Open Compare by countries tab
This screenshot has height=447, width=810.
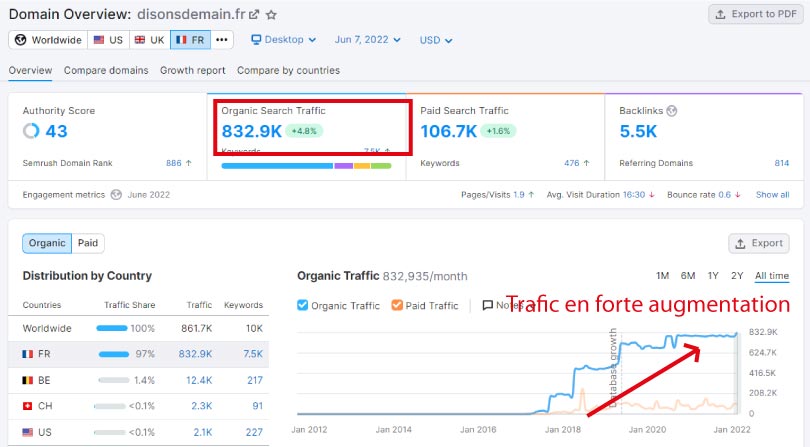[x=288, y=70]
